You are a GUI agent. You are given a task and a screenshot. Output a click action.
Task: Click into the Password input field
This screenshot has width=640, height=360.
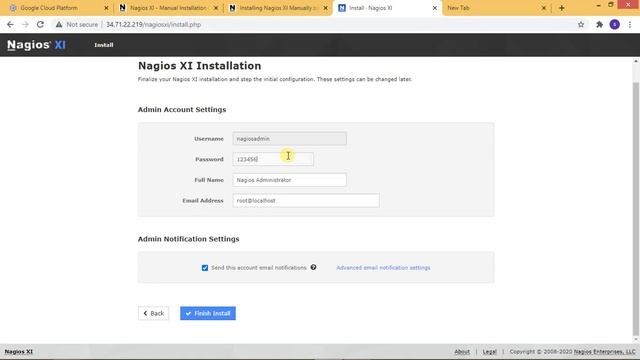273,159
